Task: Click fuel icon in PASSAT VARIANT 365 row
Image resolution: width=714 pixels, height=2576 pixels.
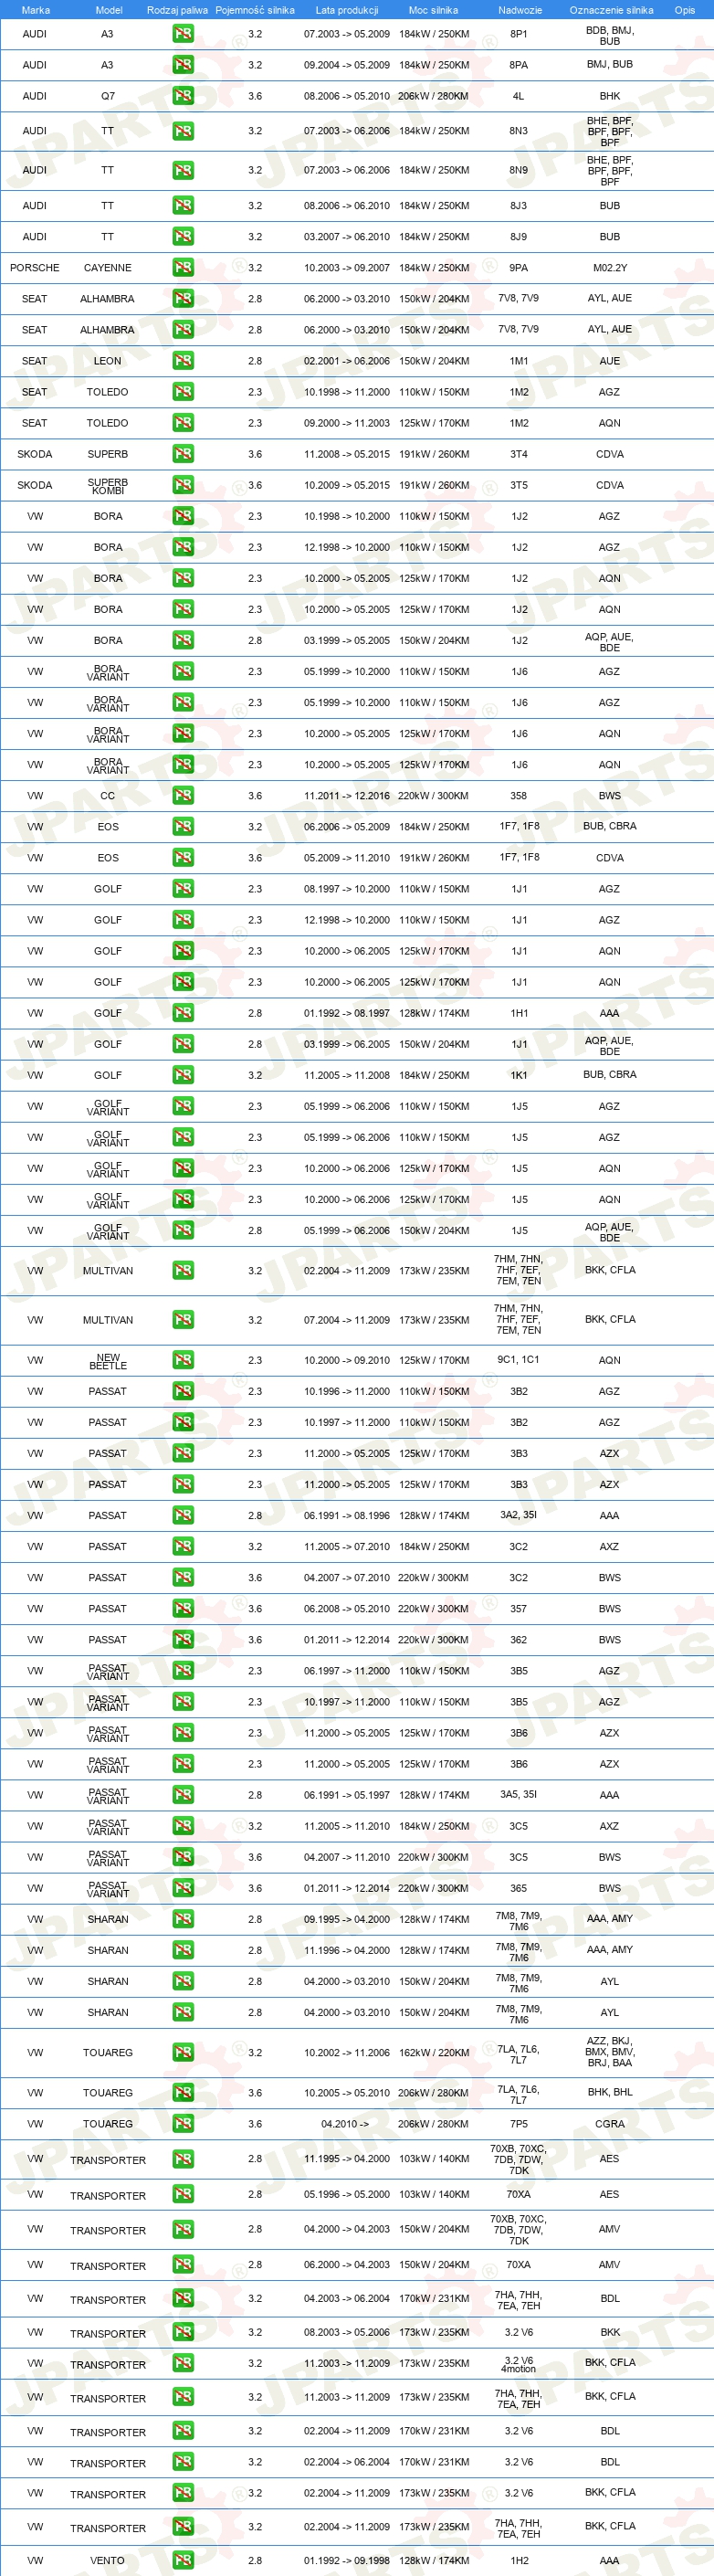Action: click(x=183, y=1888)
